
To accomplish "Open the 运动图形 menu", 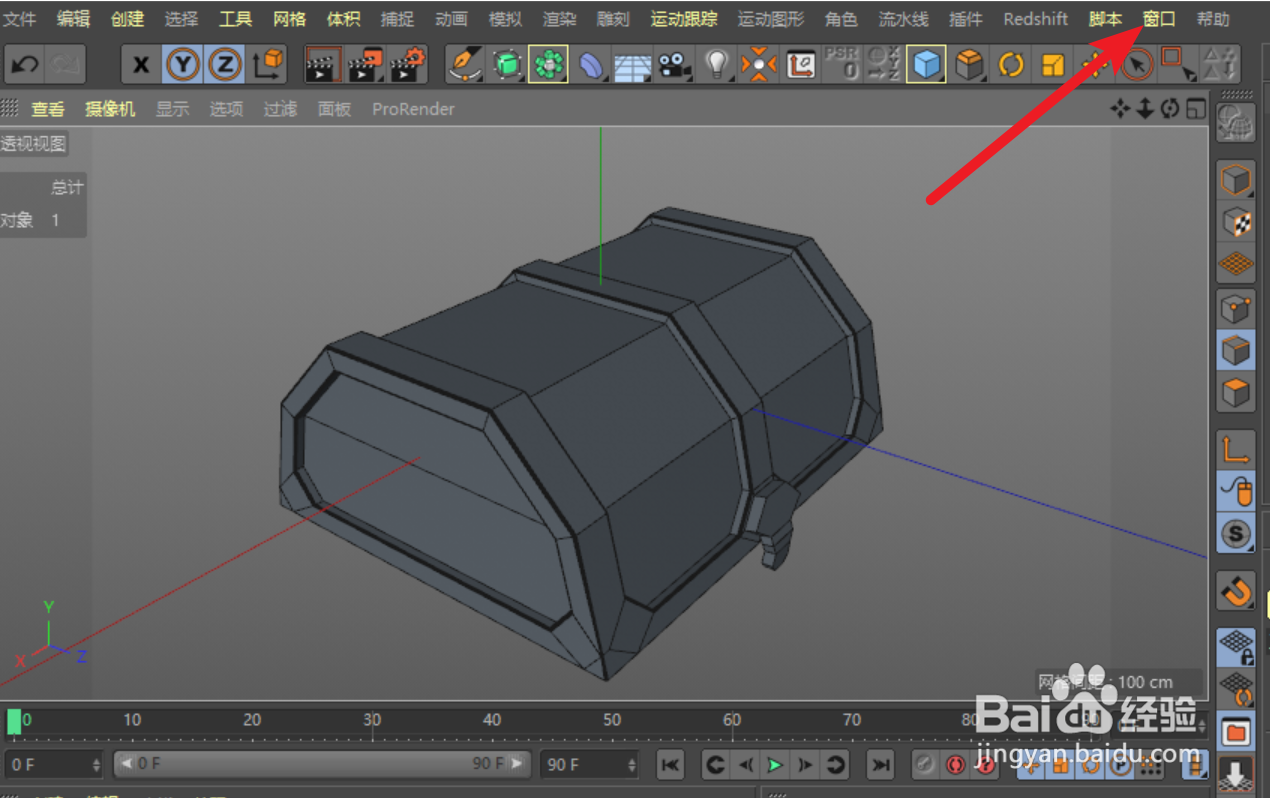I will point(771,19).
